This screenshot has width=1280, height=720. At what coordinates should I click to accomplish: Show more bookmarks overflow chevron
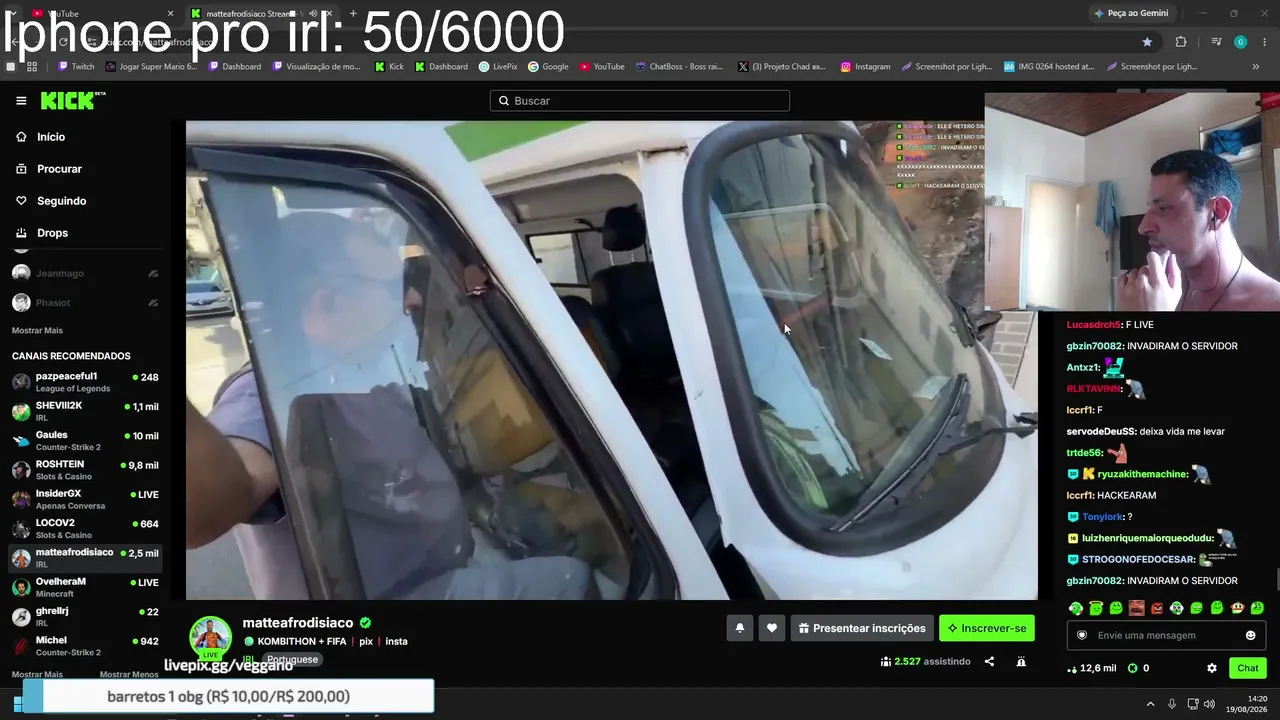click(x=1256, y=66)
